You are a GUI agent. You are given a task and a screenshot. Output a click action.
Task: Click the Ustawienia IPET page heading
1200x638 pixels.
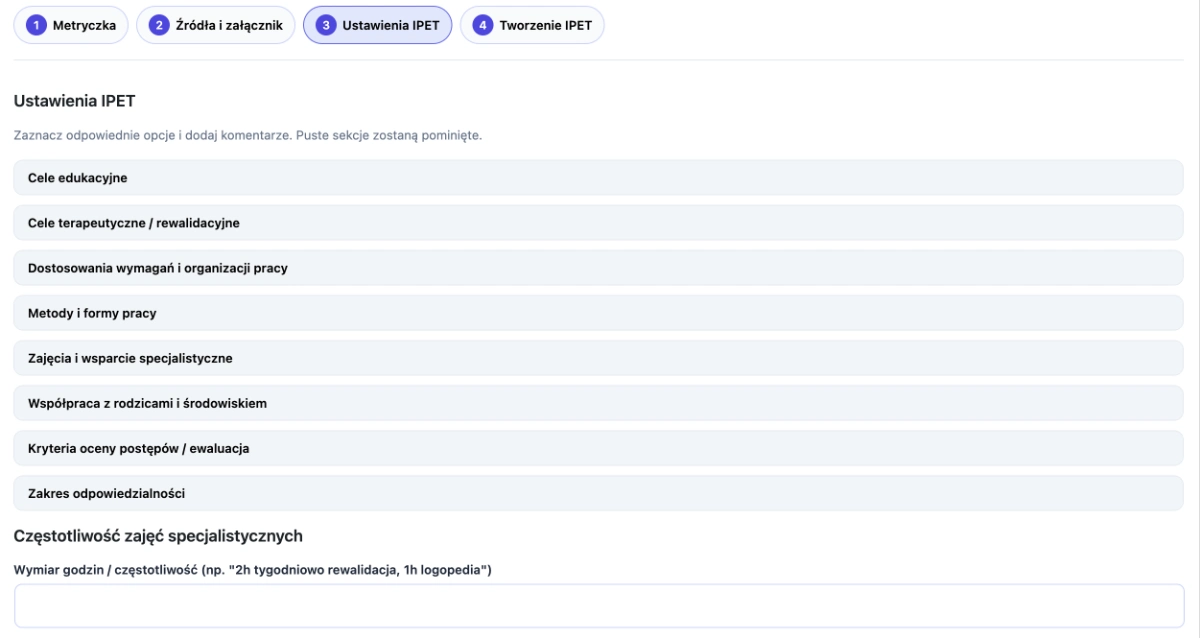point(74,101)
